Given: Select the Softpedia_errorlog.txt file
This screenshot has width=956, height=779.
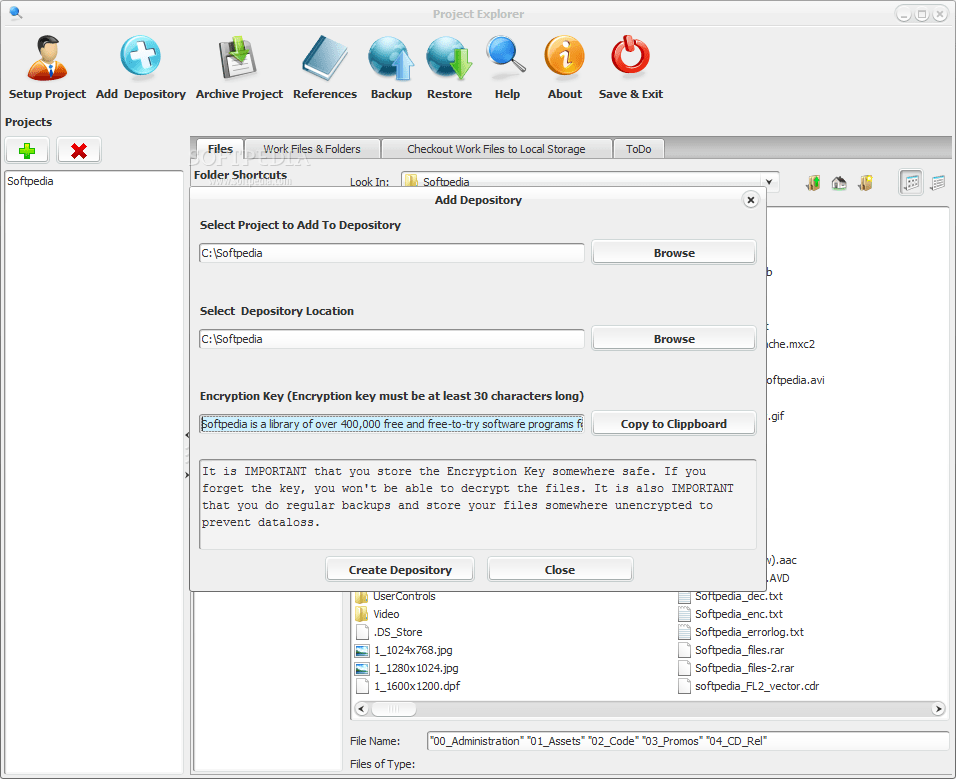Looking at the screenshot, I should coord(741,632).
